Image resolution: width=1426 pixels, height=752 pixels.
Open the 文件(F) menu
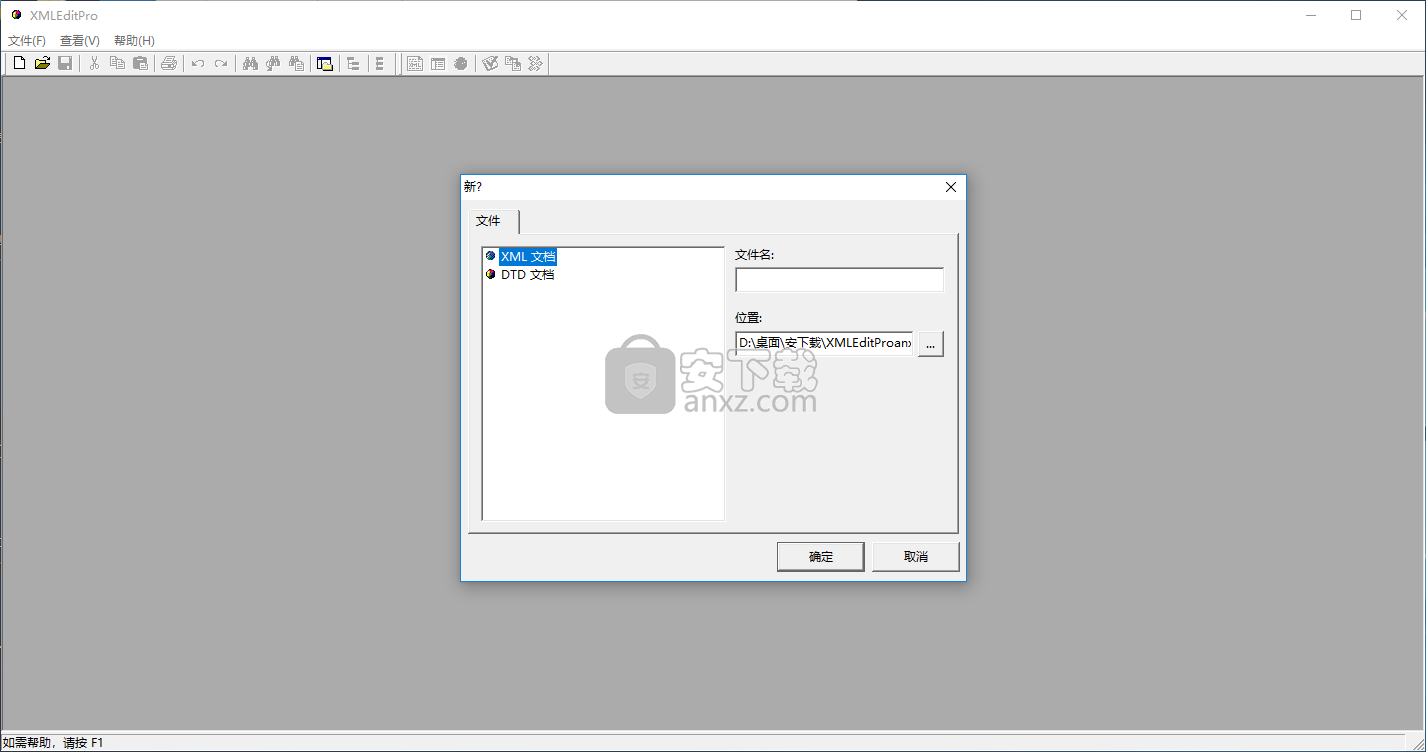[27, 41]
